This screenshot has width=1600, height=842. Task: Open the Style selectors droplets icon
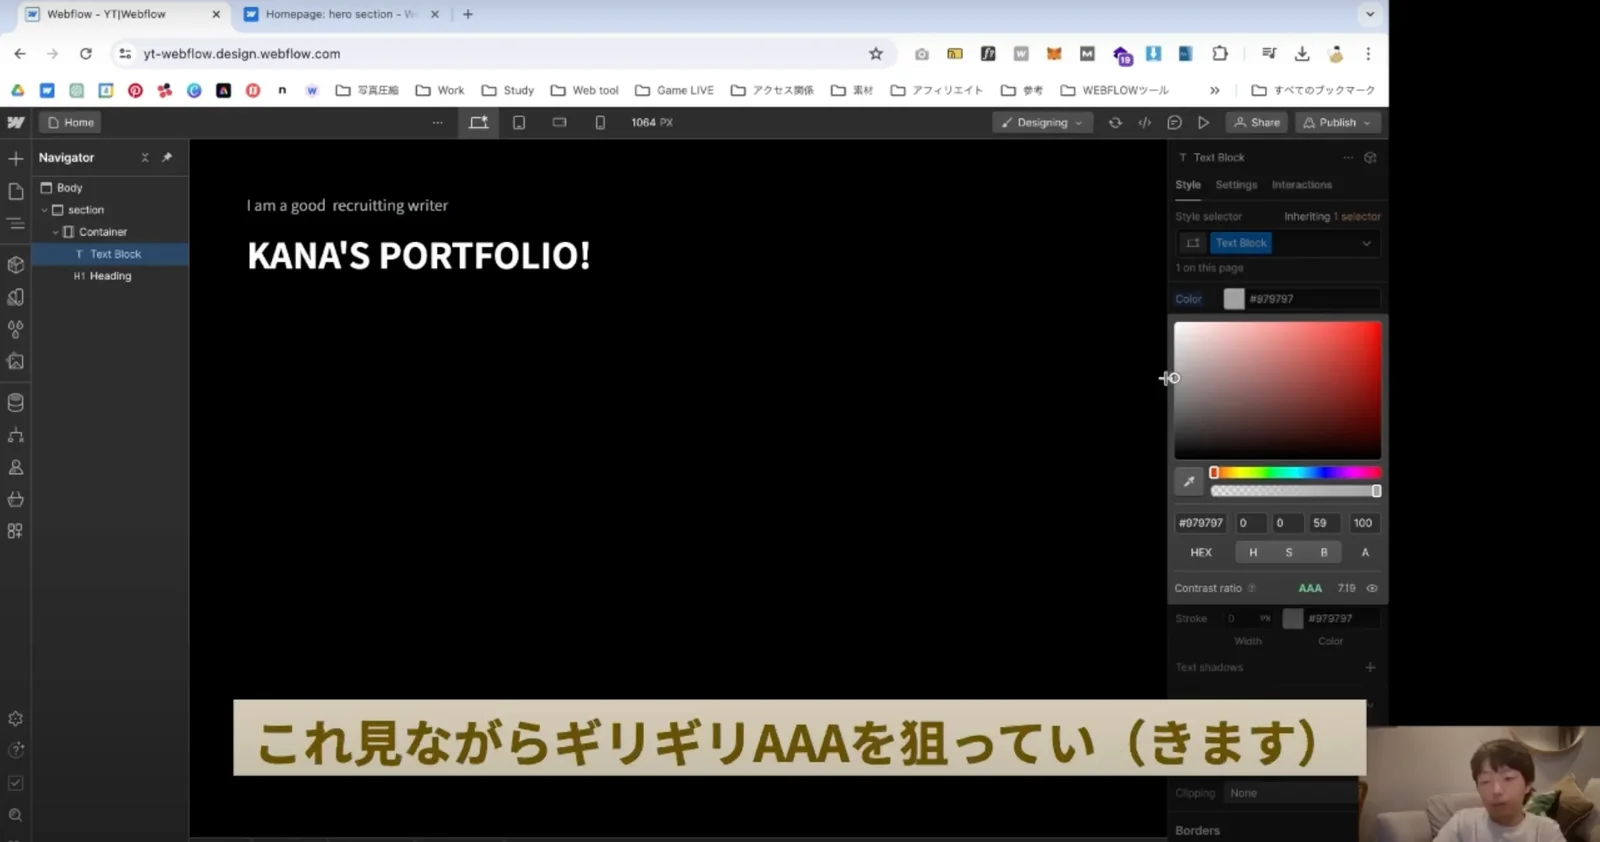(x=16, y=329)
